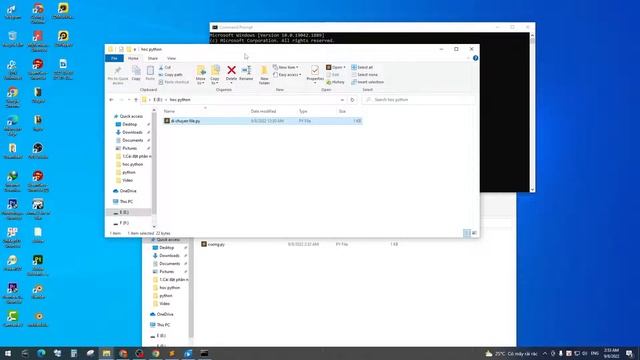This screenshot has height=360, width=640.
Task: Select the di-chuyen-file.py file
Action: coord(262,121)
